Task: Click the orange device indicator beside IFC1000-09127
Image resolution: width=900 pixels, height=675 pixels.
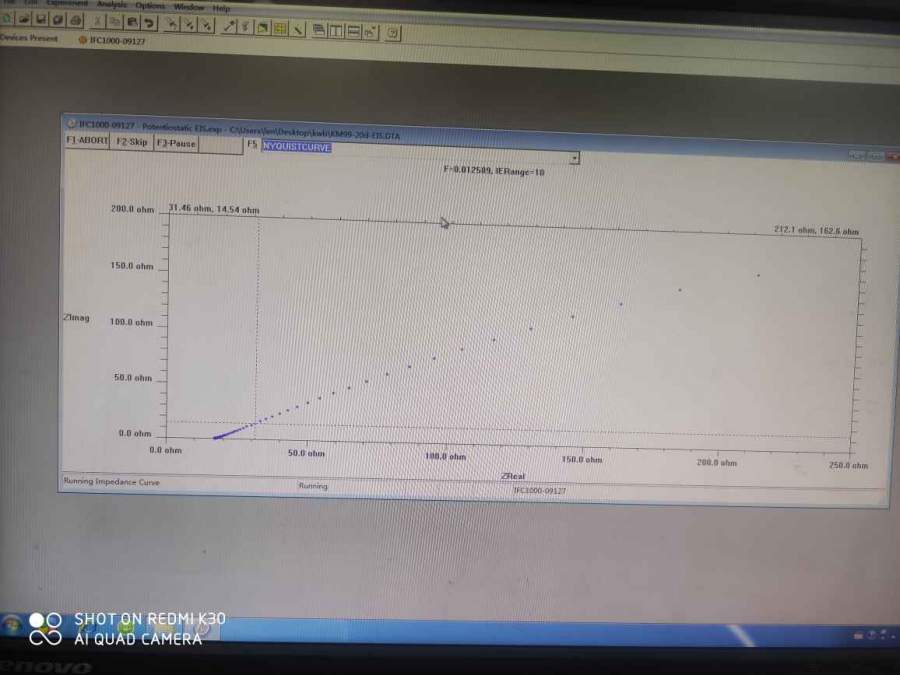Action: 82,40
